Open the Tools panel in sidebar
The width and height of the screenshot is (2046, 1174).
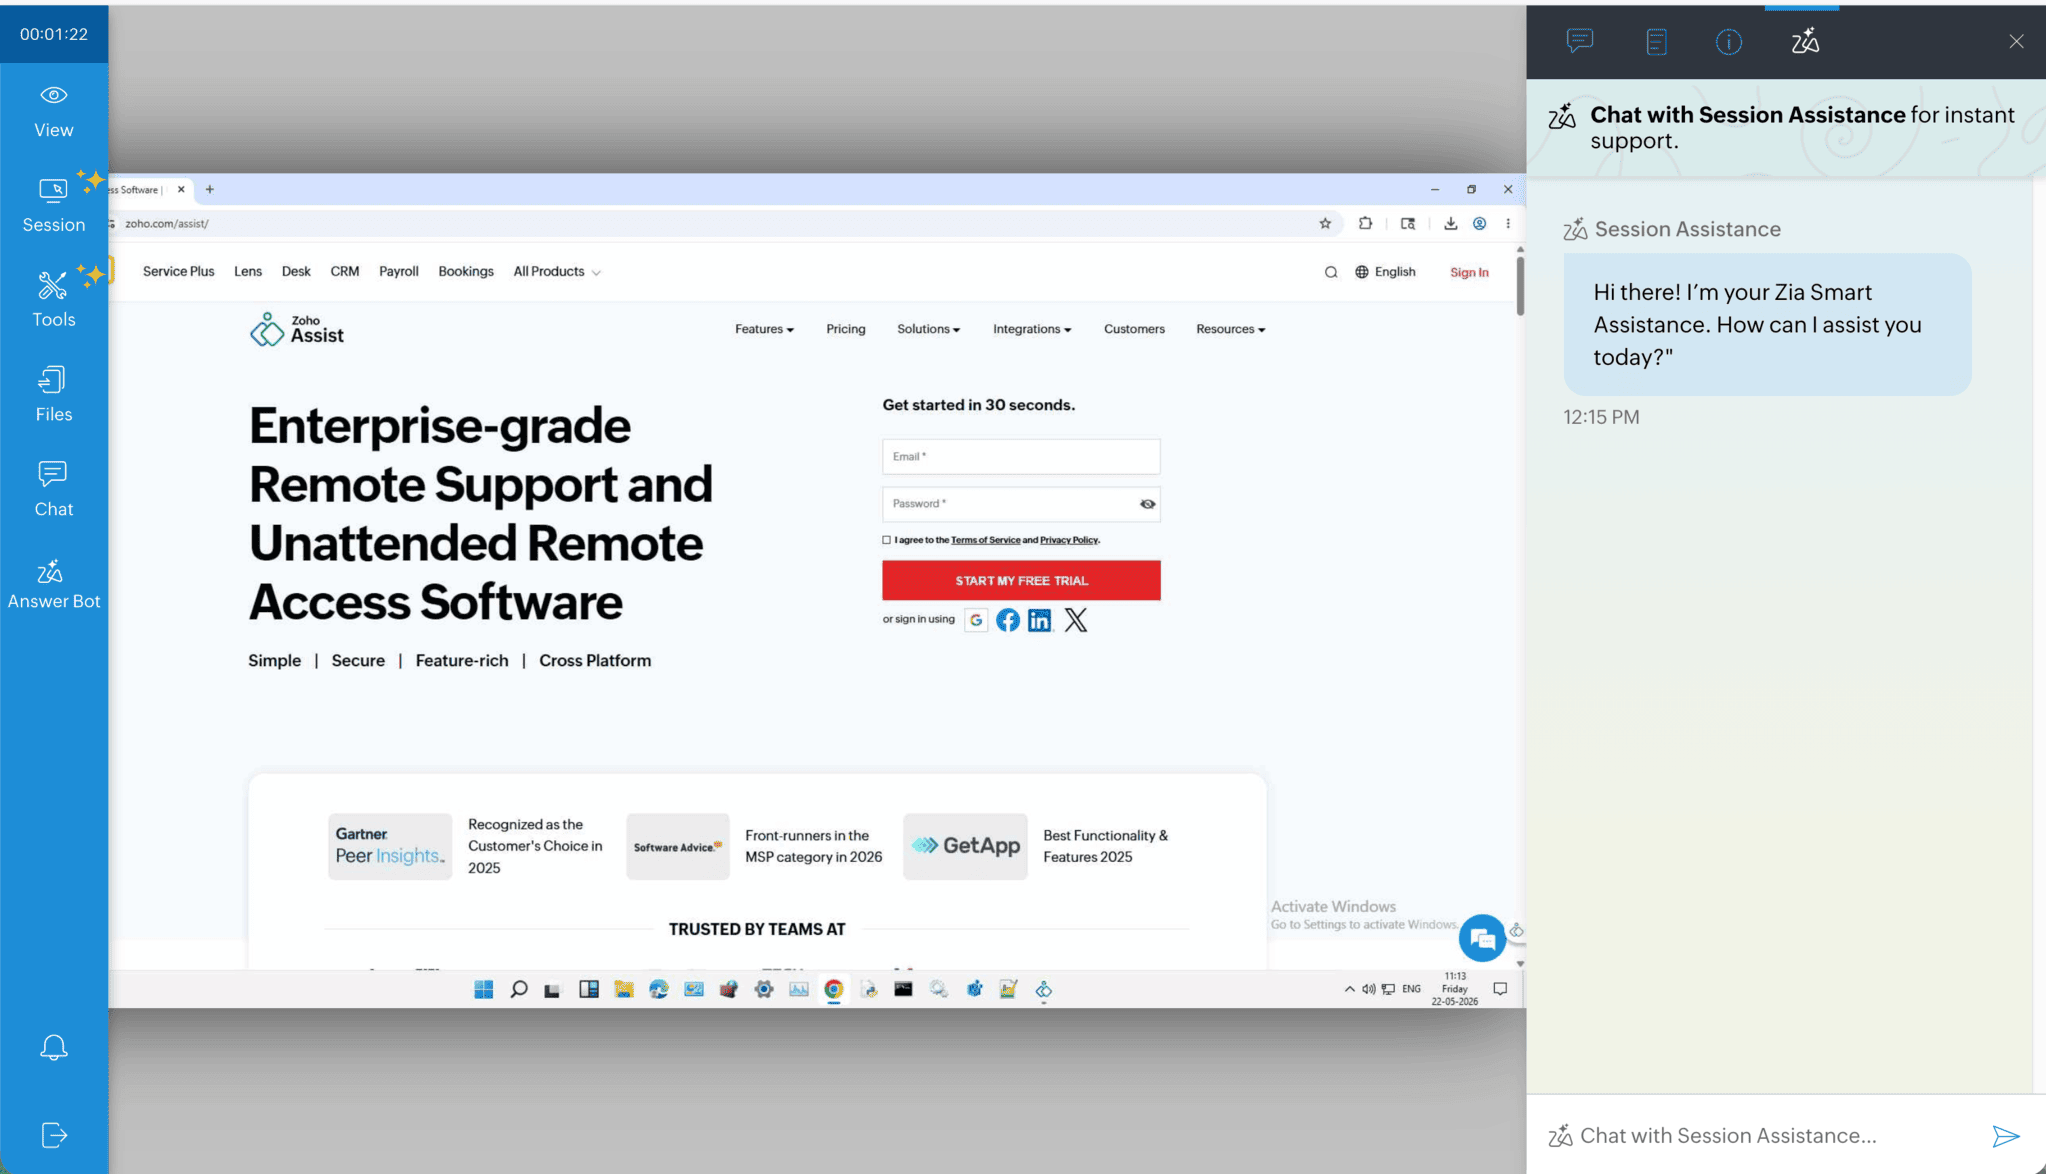(54, 299)
